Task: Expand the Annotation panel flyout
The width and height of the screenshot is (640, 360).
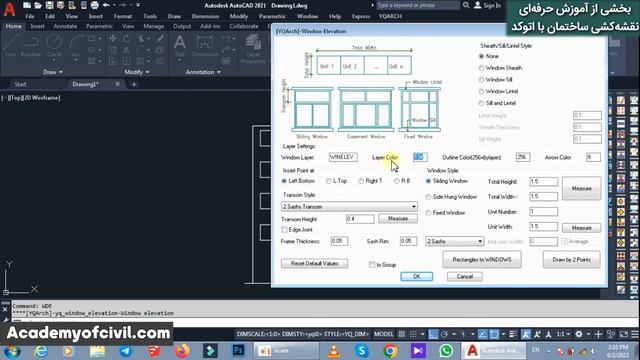Action: (x=203, y=72)
